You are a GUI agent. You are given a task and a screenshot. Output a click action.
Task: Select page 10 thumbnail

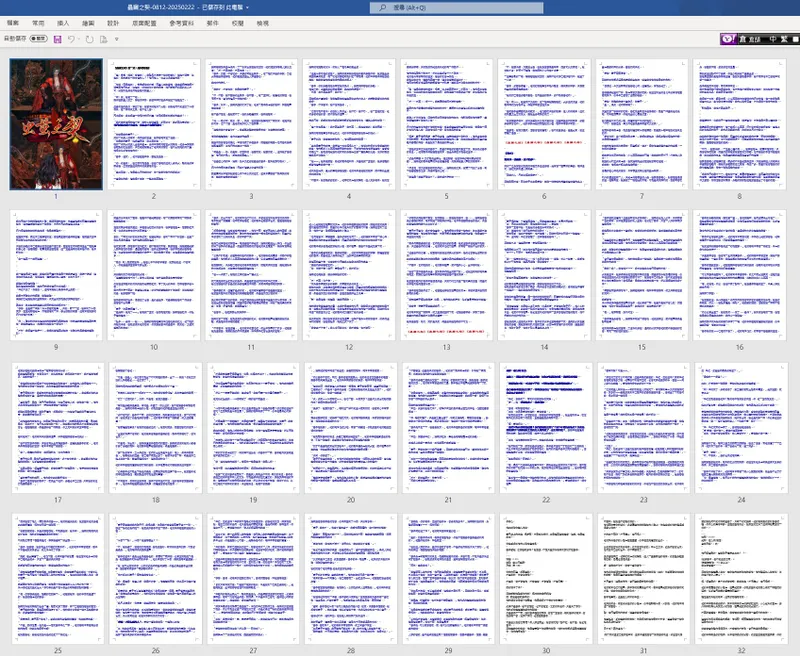tap(154, 275)
